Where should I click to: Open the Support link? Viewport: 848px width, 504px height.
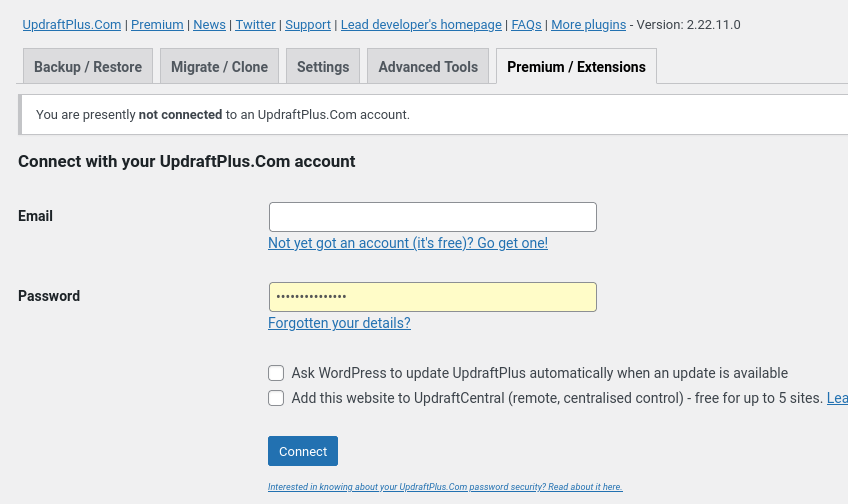coord(308,24)
